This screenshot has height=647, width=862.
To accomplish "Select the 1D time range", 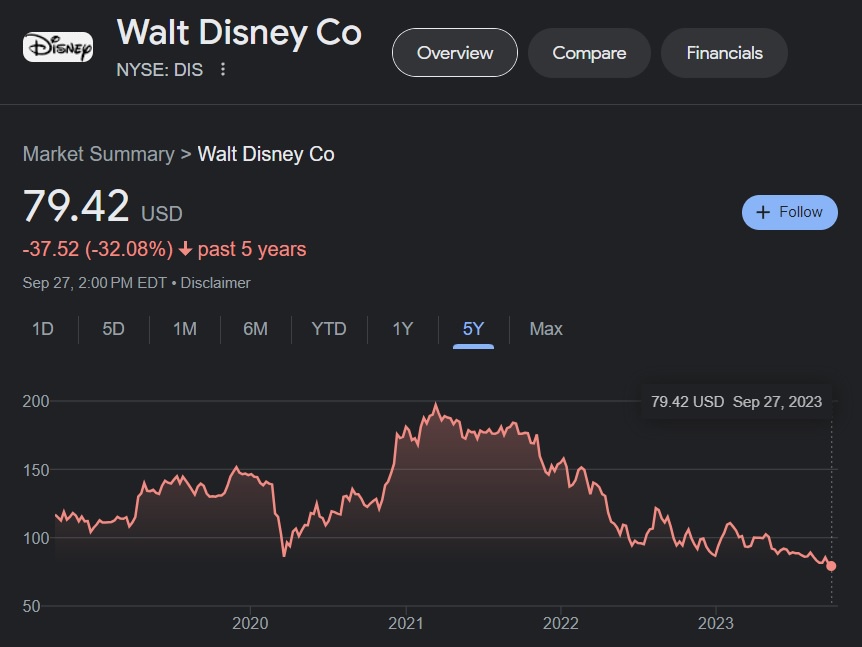I will tap(43, 329).
